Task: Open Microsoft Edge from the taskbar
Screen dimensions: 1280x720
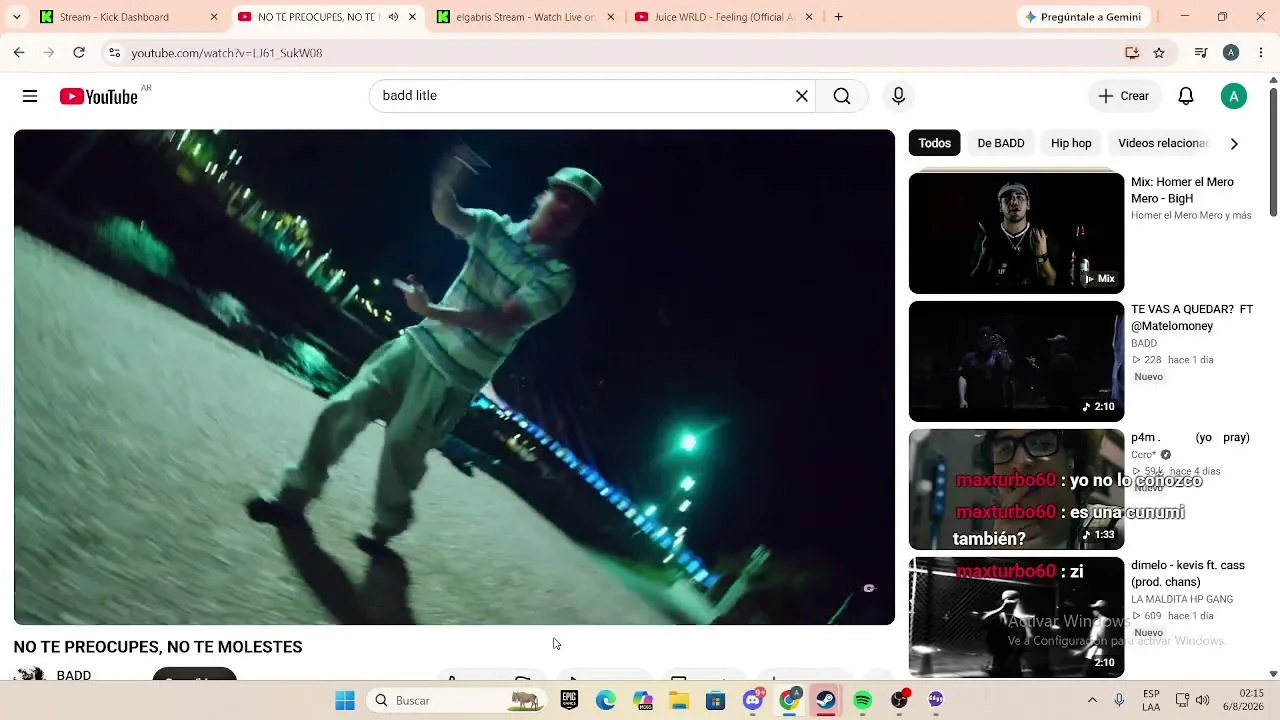Action: 606,700
